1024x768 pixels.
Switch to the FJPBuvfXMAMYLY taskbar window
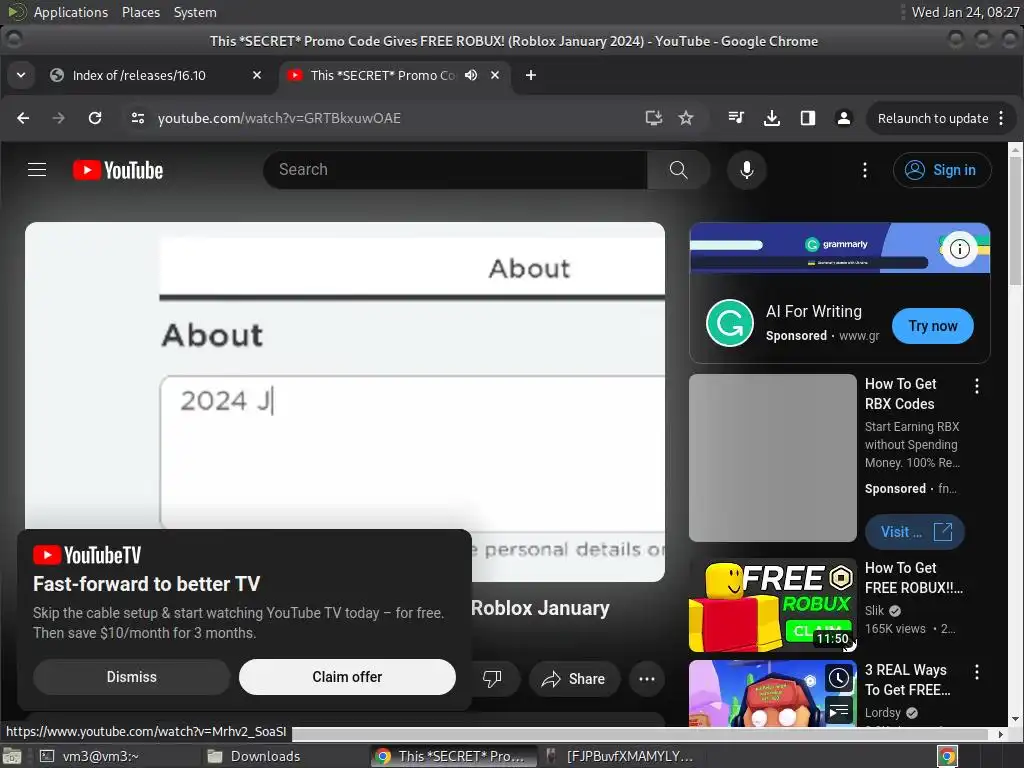620,756
